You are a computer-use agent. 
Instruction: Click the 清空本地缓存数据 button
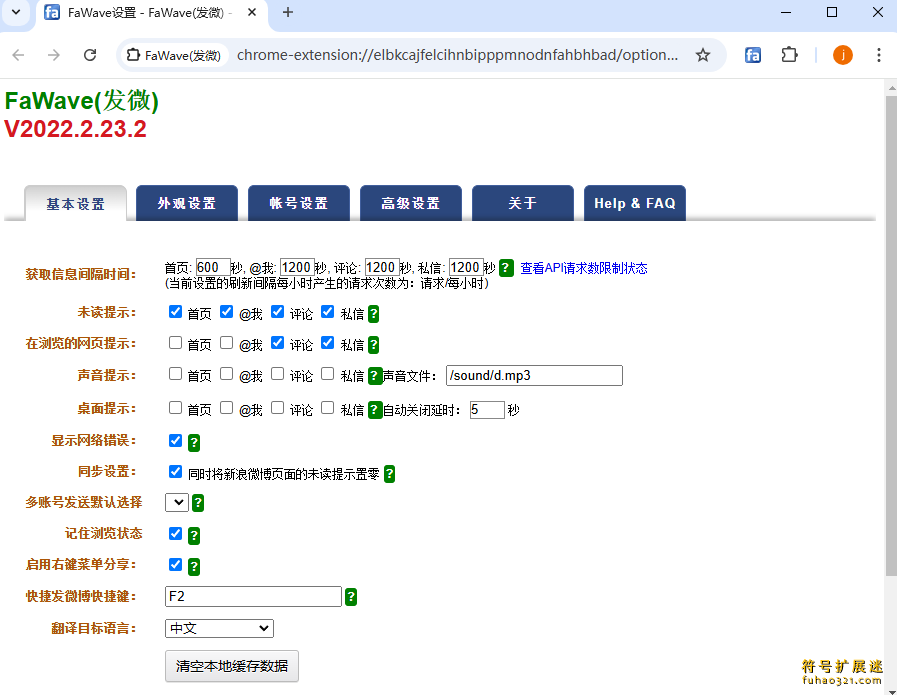pos(232,666)
